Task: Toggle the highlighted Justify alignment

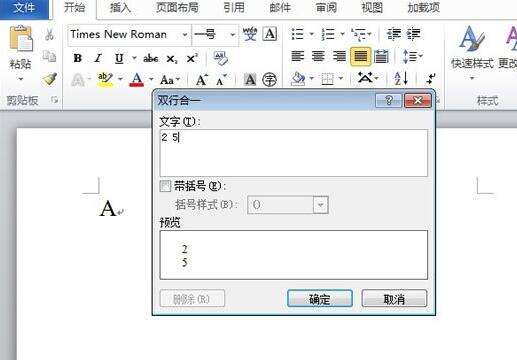Action: coord(360,56)
